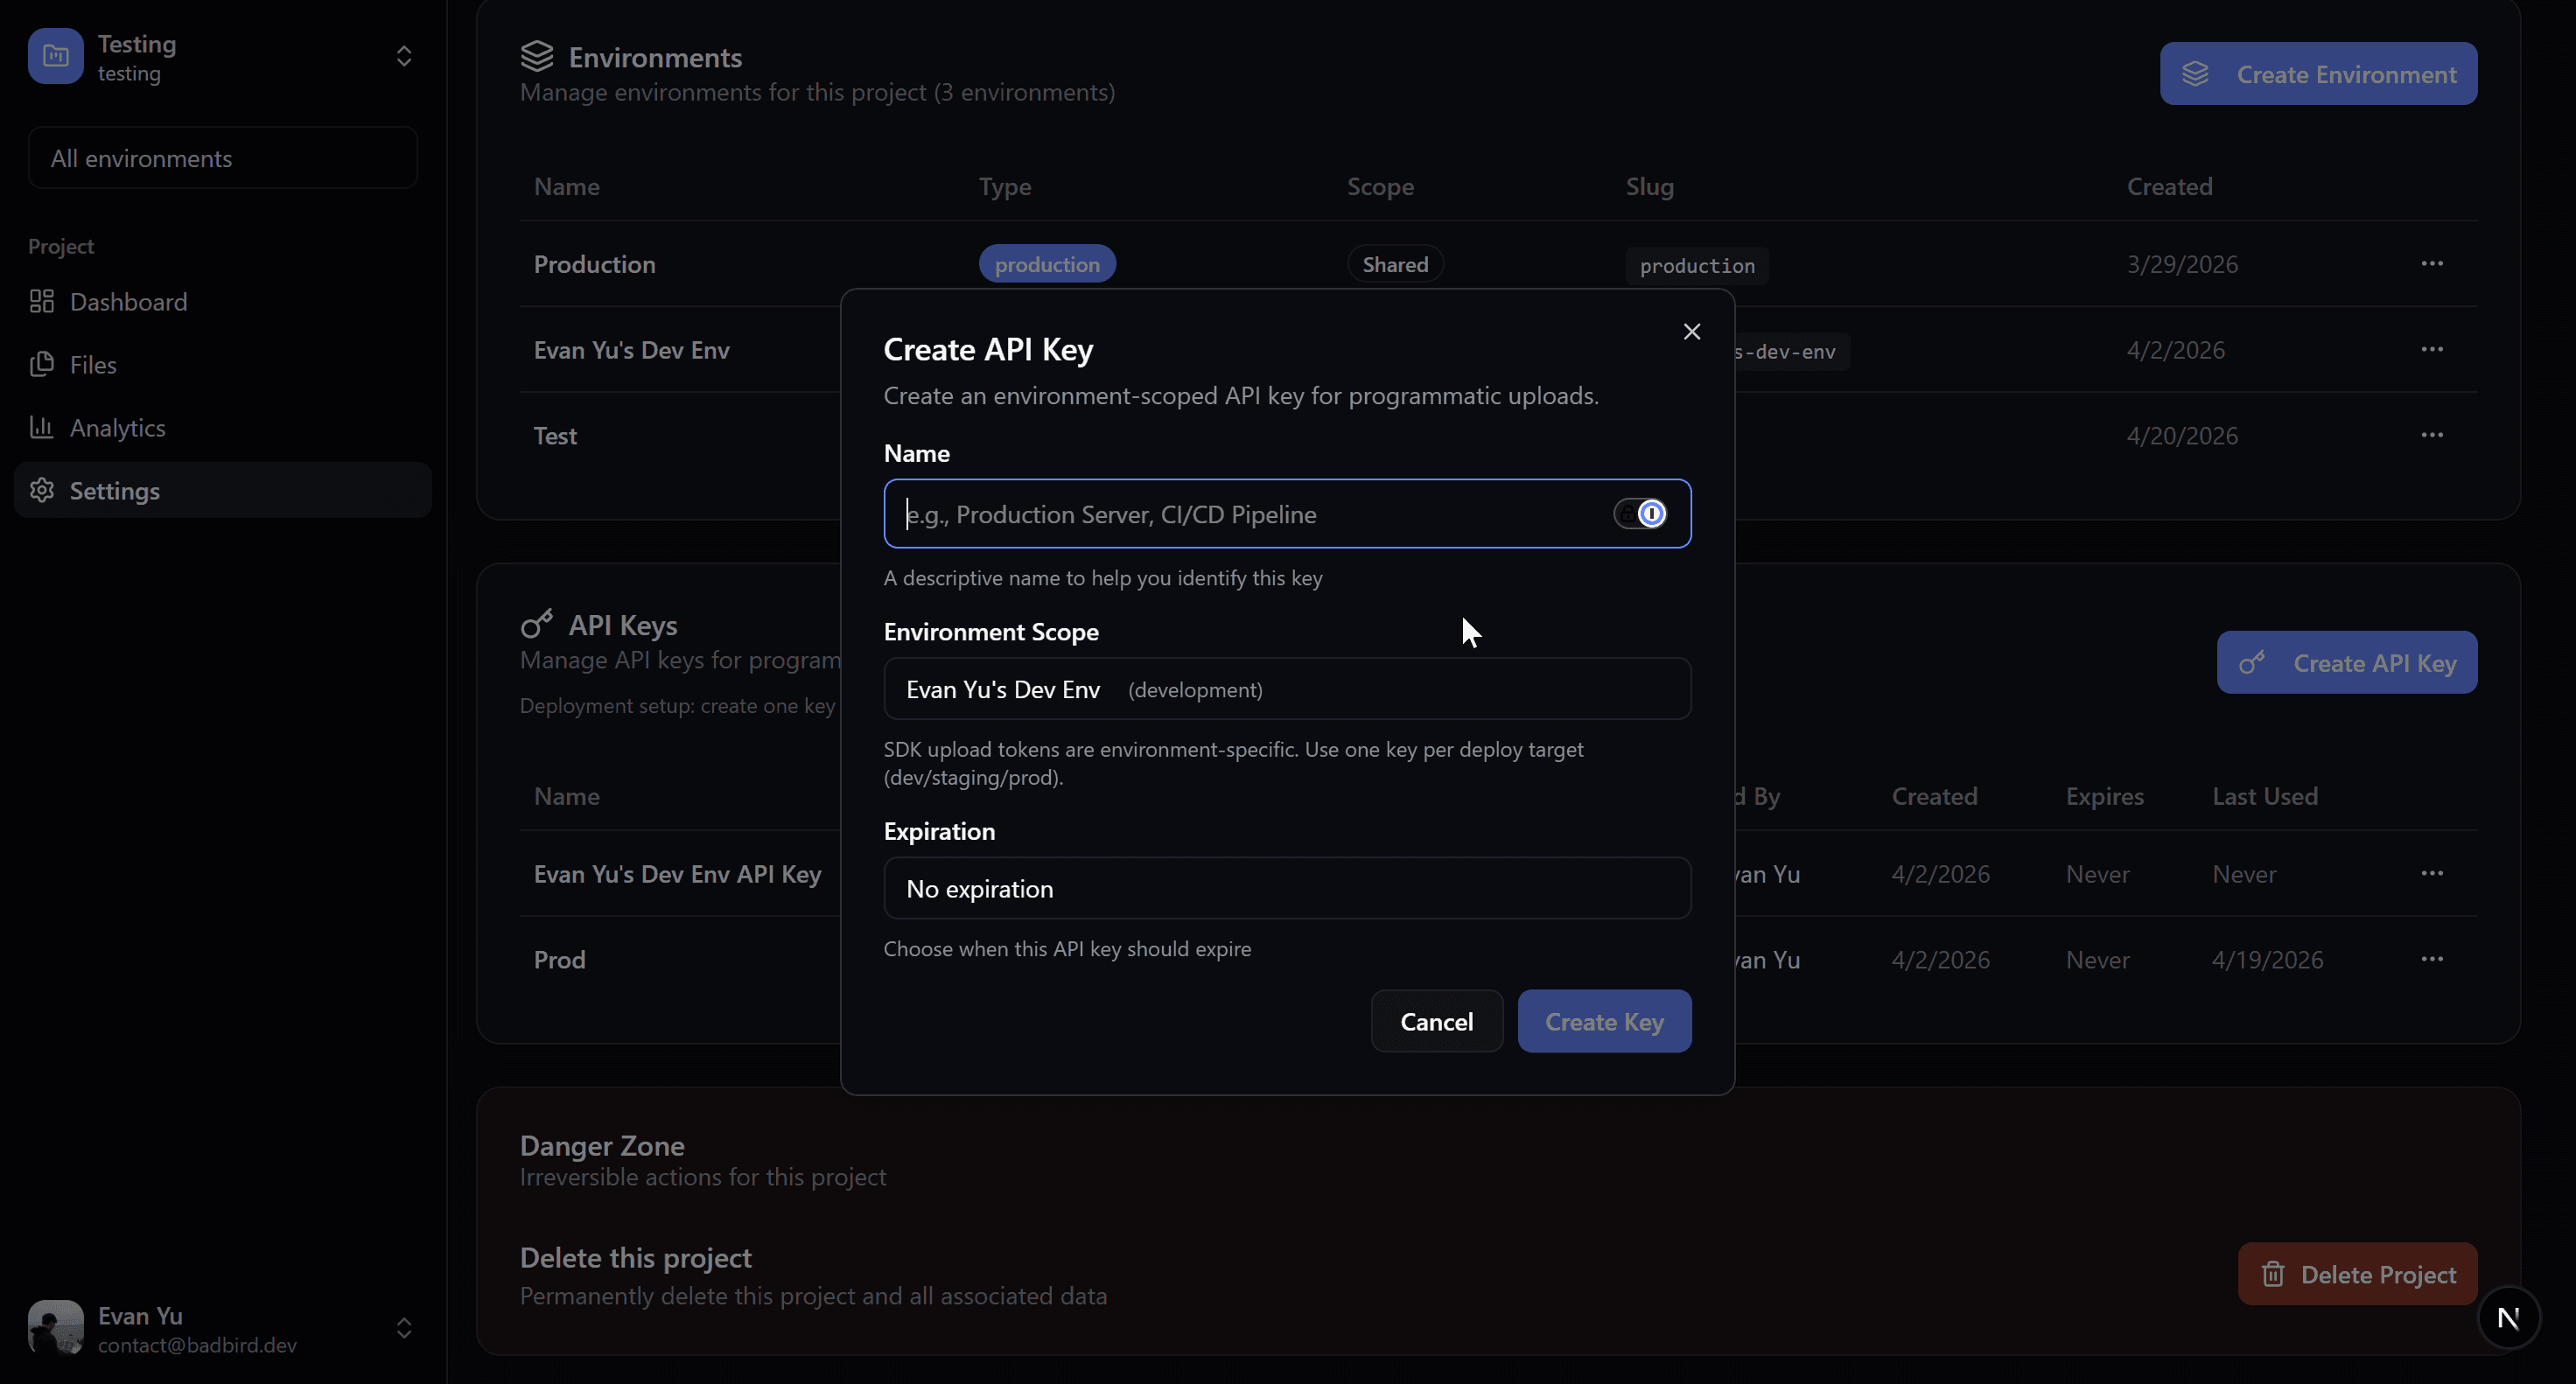This screenshot has width=2576, height=1384.
Task: Click the Delete Project button
Action: click(2357, 1274)
